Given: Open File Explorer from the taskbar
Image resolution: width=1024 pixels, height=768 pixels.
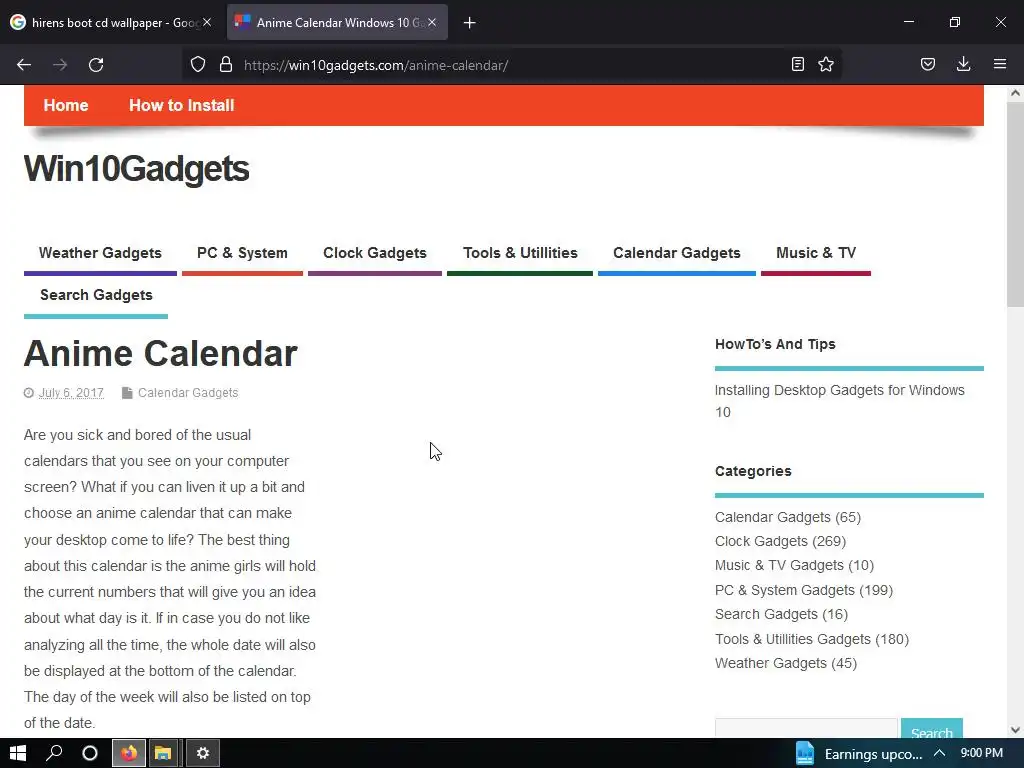Looking at the screenshot, I should click(163, 754).
